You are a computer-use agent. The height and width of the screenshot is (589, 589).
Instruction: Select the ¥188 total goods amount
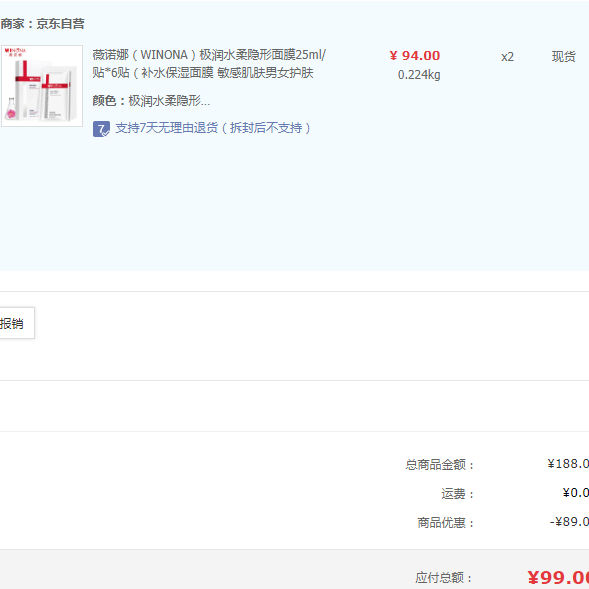568,464
